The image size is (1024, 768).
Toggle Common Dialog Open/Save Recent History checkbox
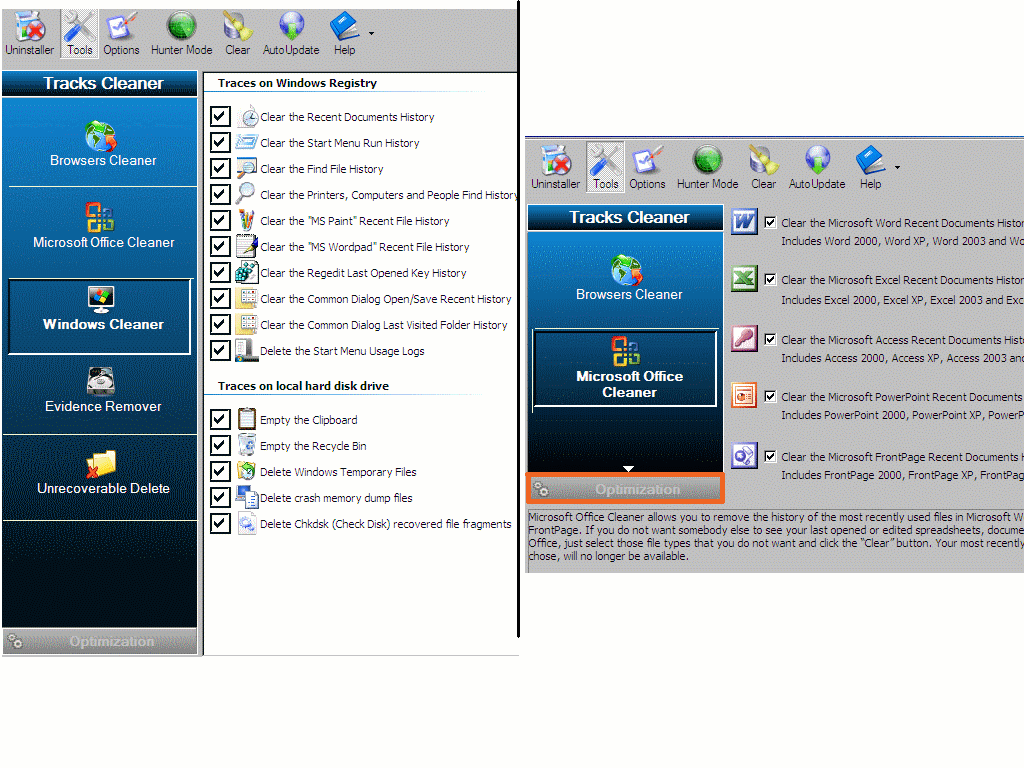tap(220, 298)
